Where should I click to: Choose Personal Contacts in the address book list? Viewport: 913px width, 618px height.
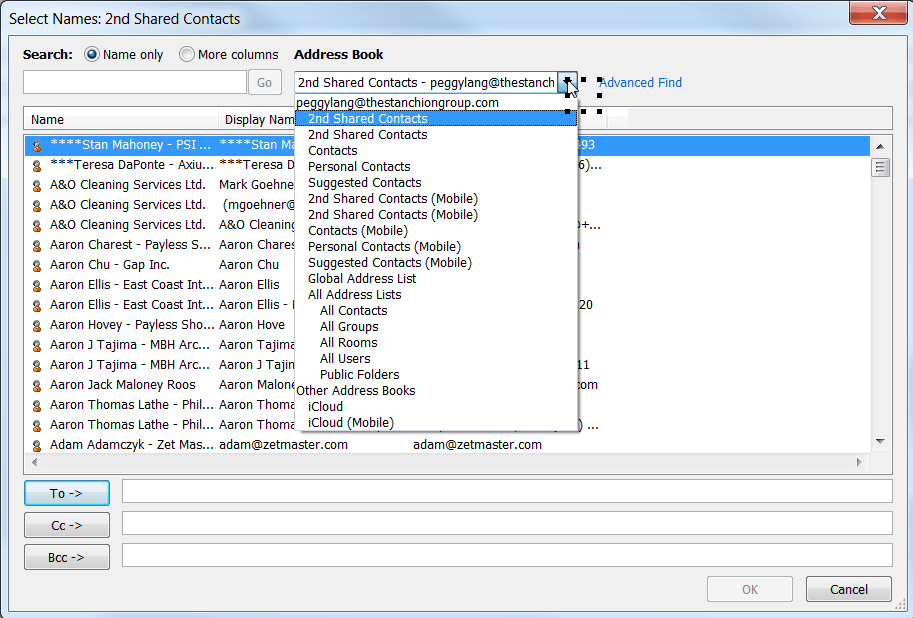[358, 166]
